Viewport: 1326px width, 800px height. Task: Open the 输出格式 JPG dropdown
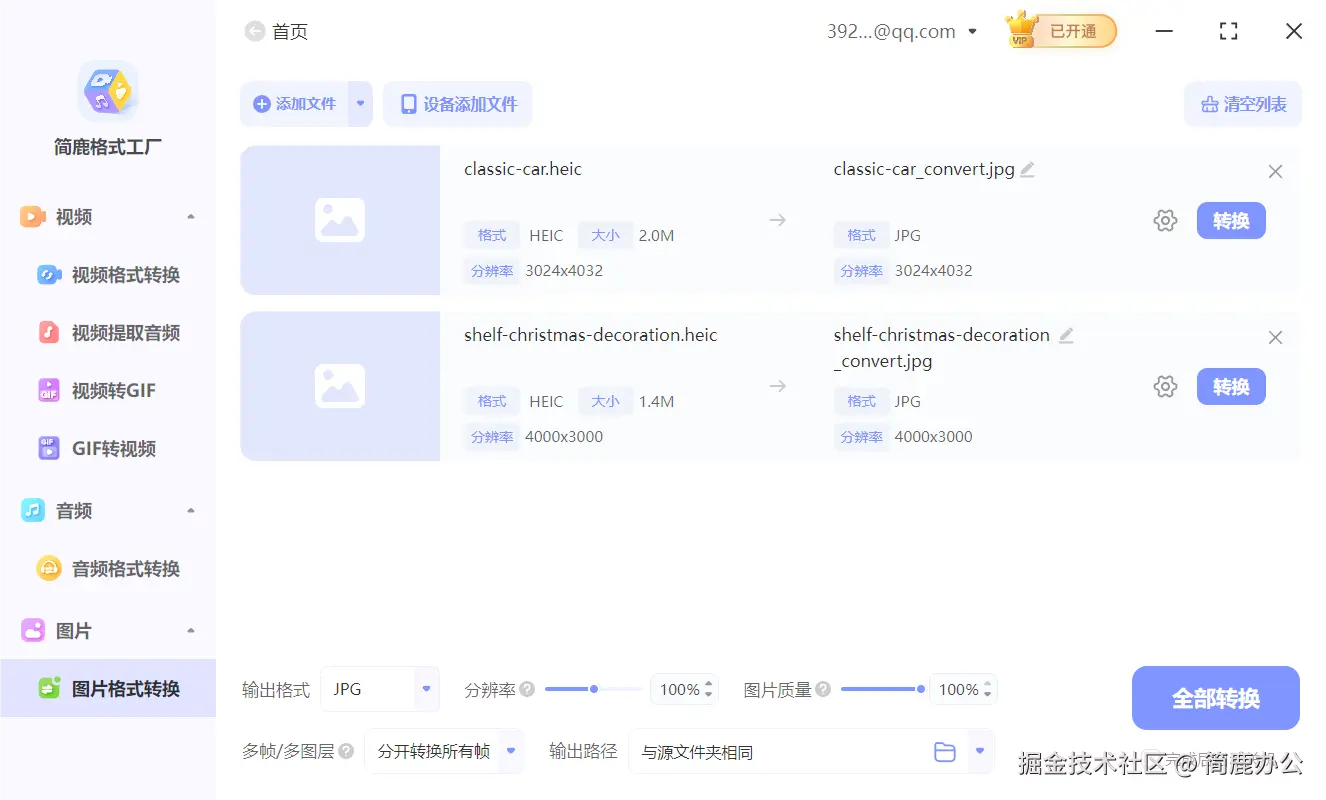point(380,689)
